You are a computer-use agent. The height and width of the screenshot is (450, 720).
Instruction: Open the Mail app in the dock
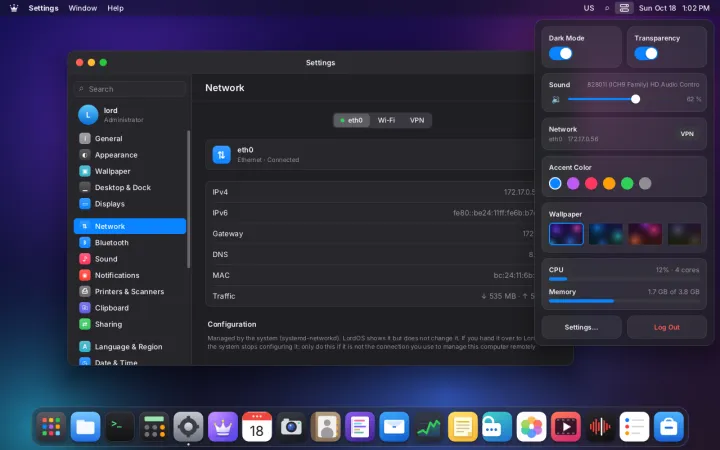click(394, 427)
